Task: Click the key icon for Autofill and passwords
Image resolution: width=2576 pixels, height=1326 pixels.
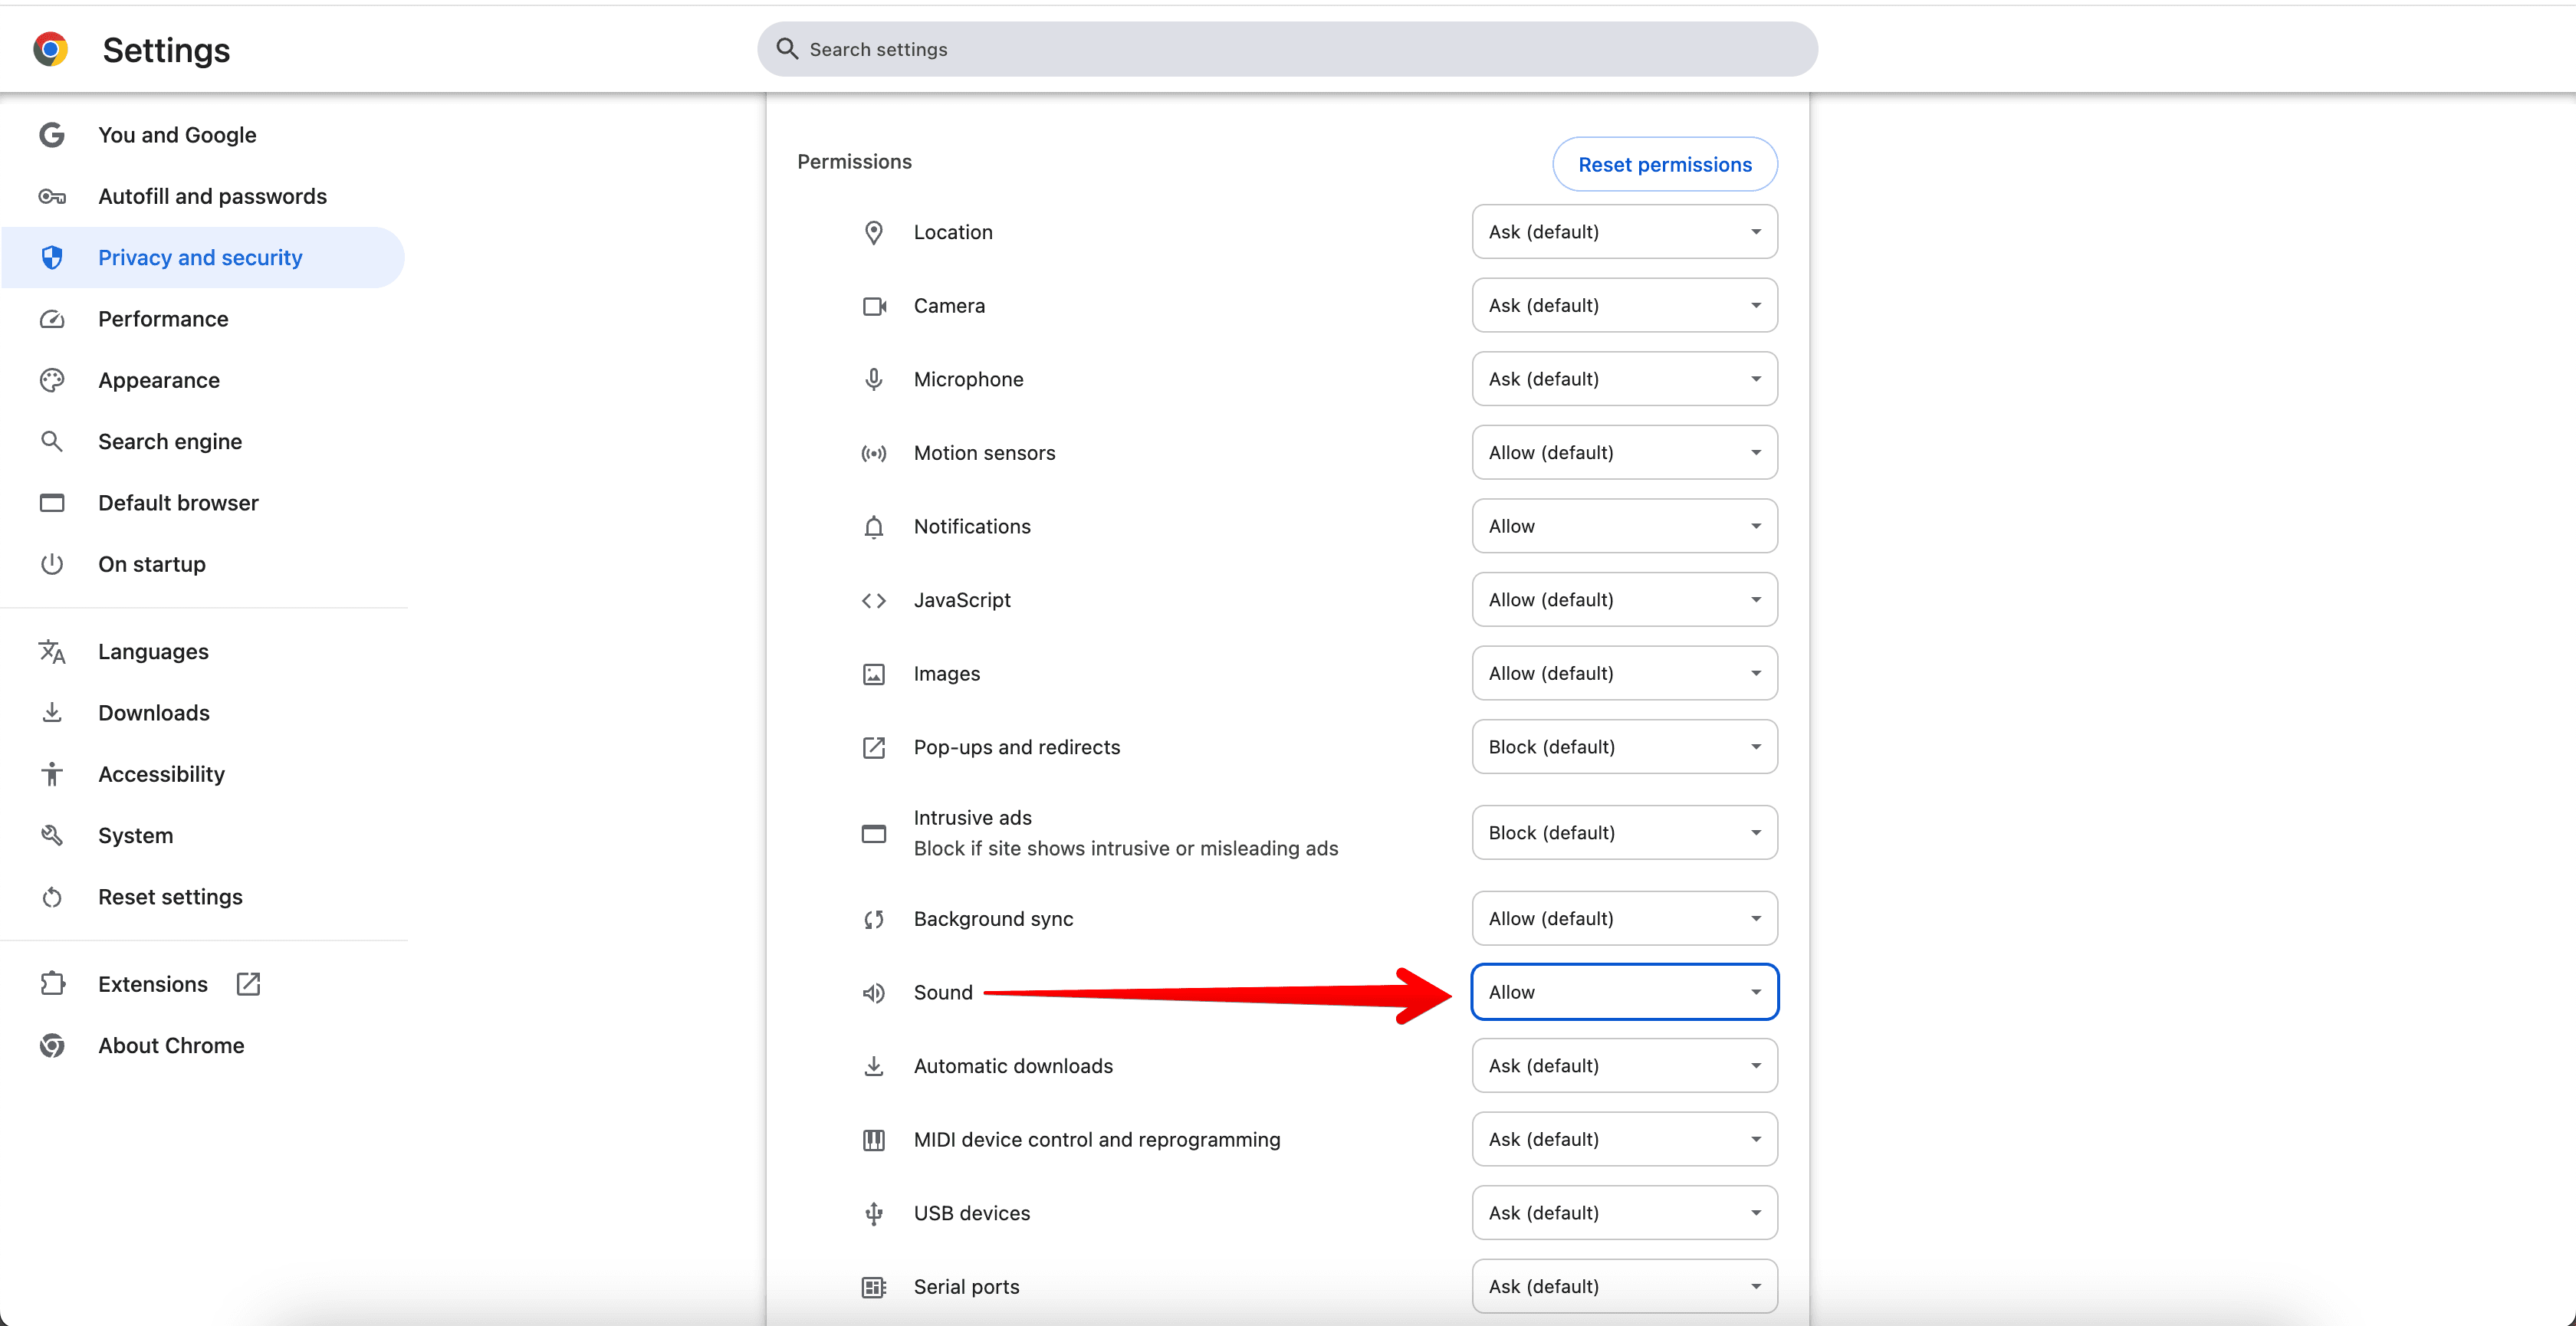Action: coord(52,196)
